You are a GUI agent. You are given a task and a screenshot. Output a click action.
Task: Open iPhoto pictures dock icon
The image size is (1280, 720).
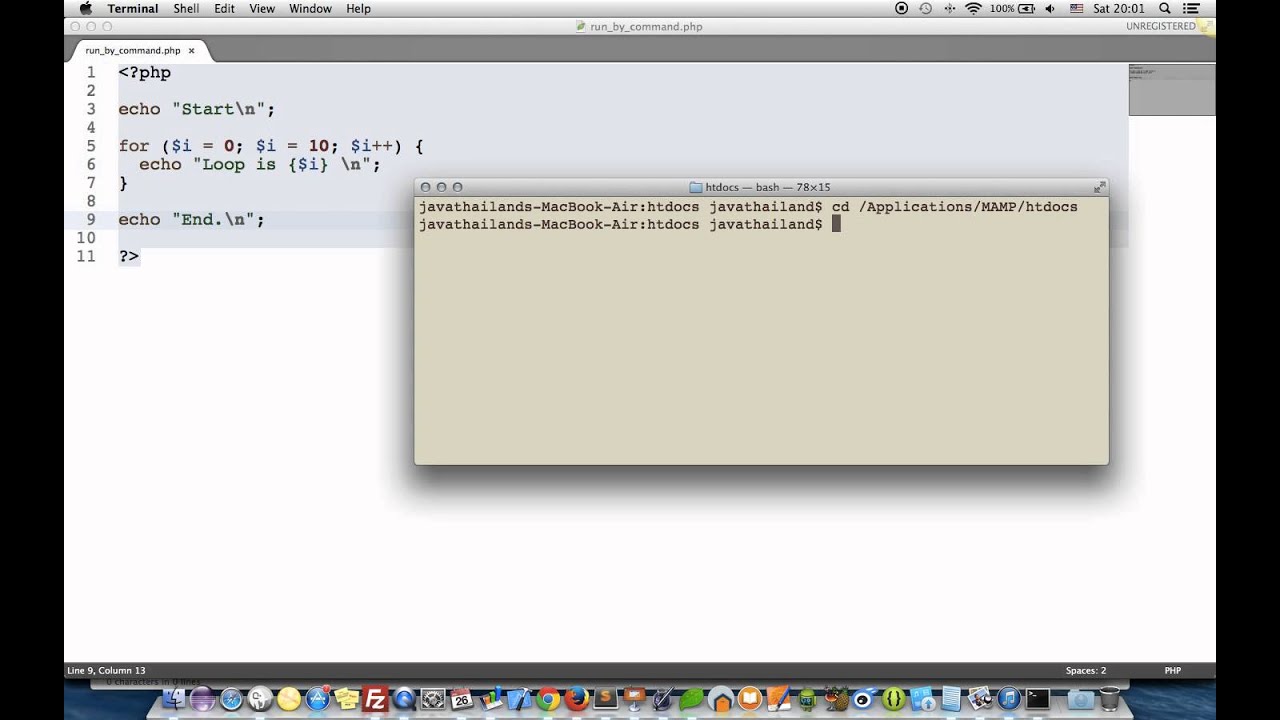coord(980,699)
